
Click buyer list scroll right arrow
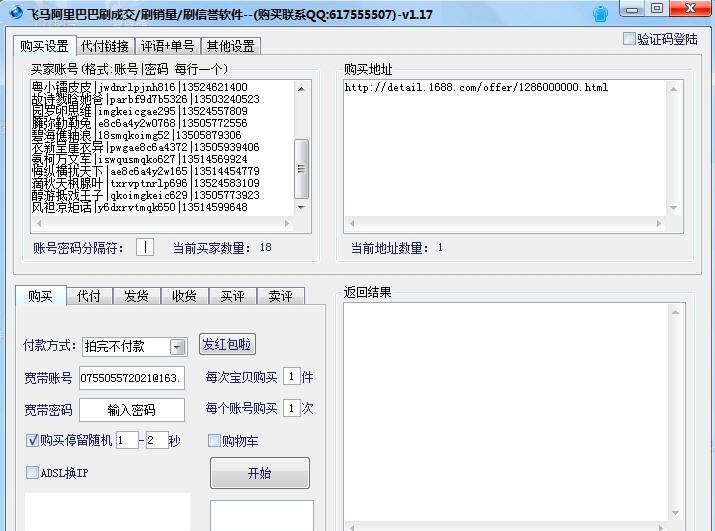point(287,223)
